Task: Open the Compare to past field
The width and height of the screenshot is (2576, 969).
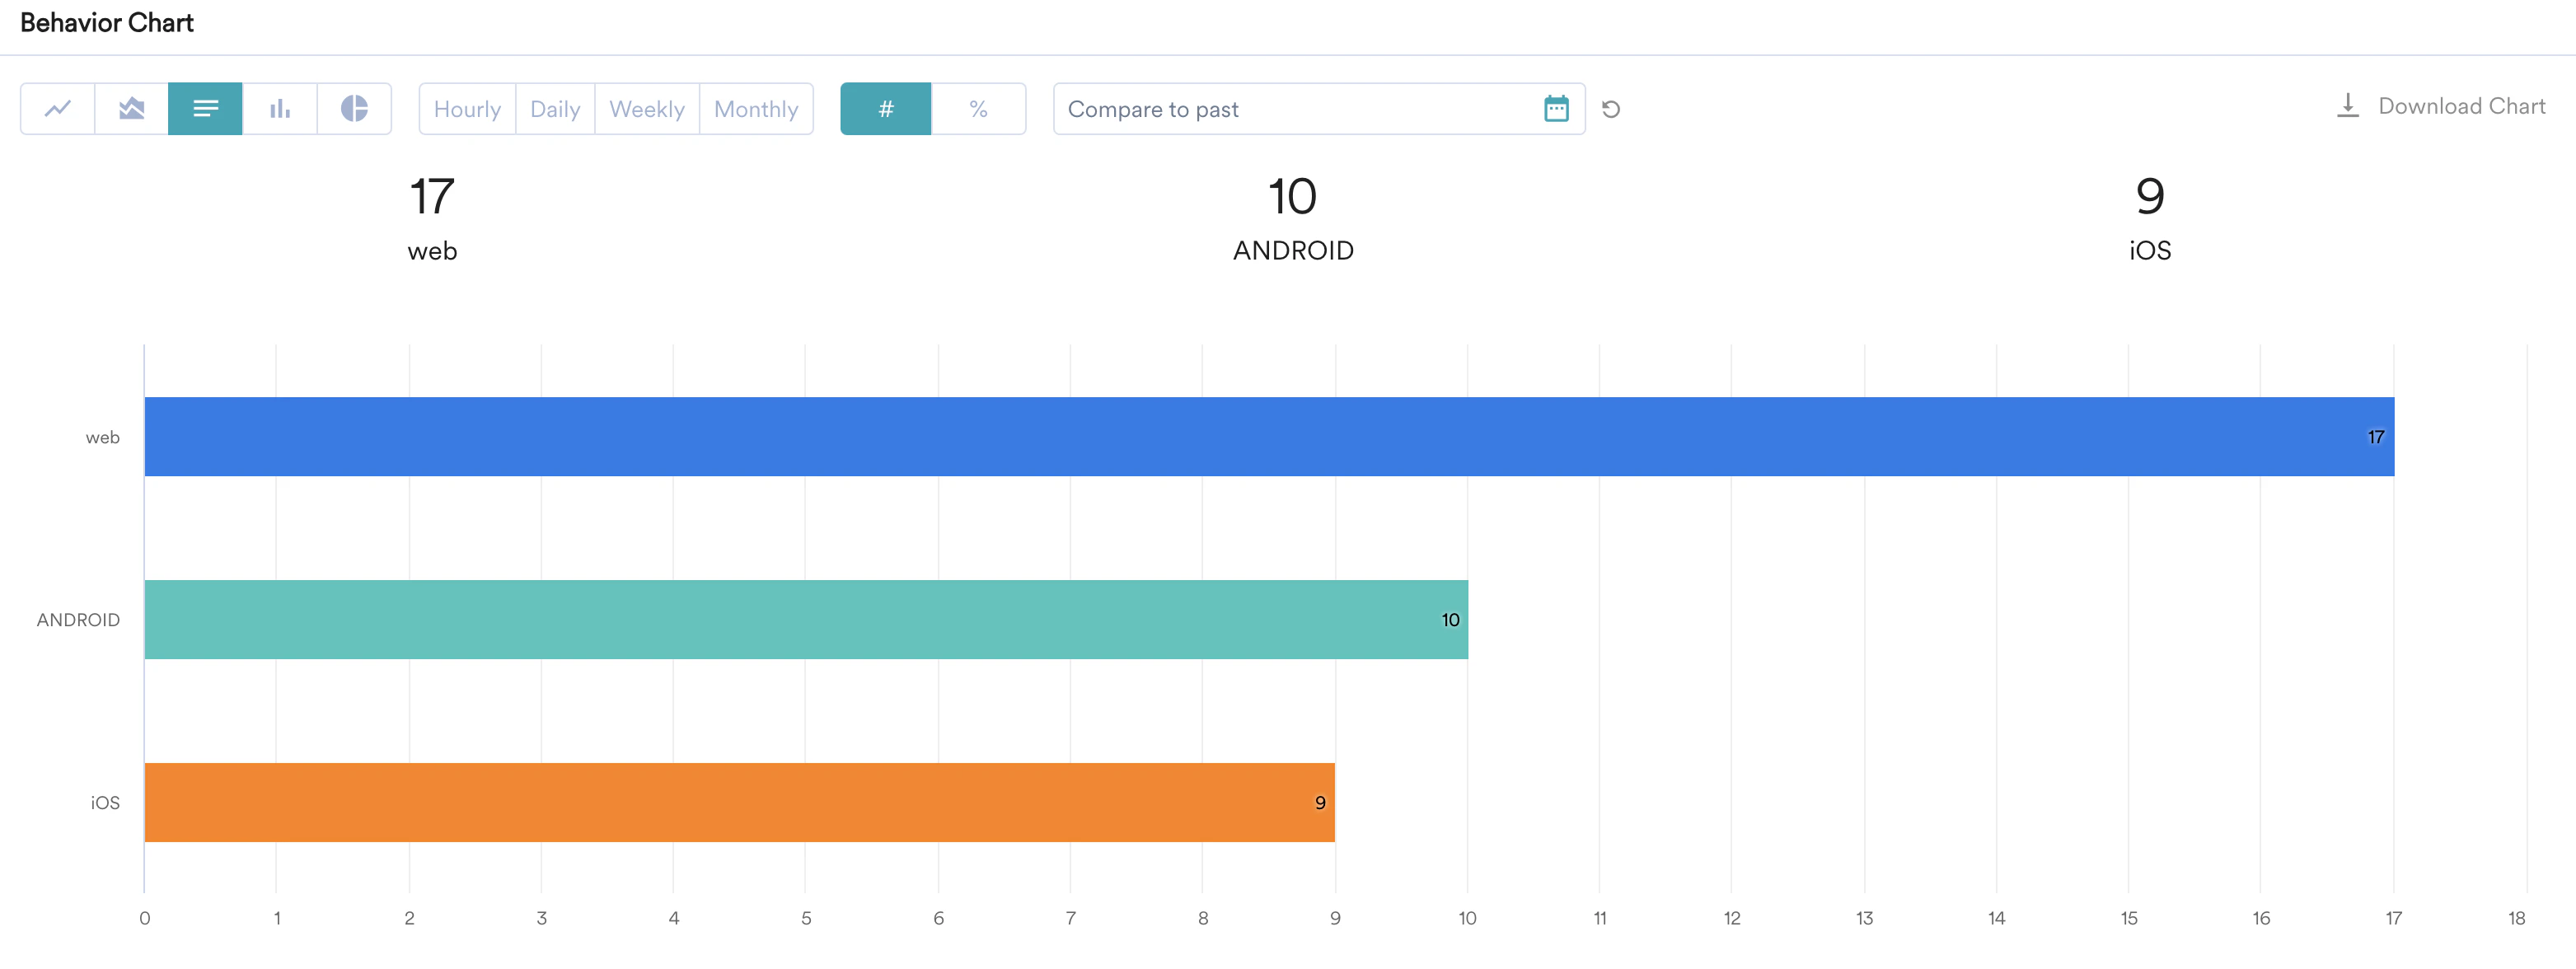Action: pyautogui.click(x=1290, y=109)
